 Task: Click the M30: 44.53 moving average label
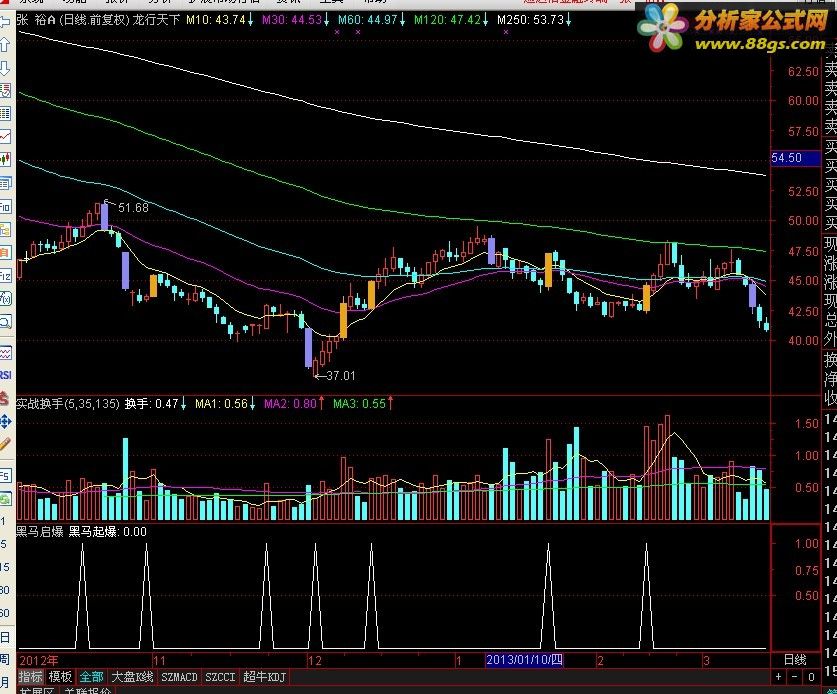pyautogui.click(x=296, y=20)
